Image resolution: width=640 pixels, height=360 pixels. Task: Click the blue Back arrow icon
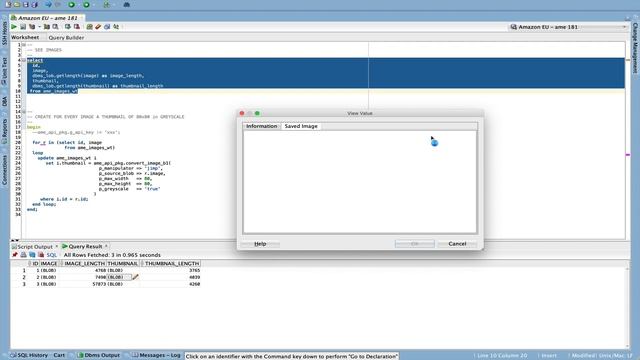(x=48, y=4)
